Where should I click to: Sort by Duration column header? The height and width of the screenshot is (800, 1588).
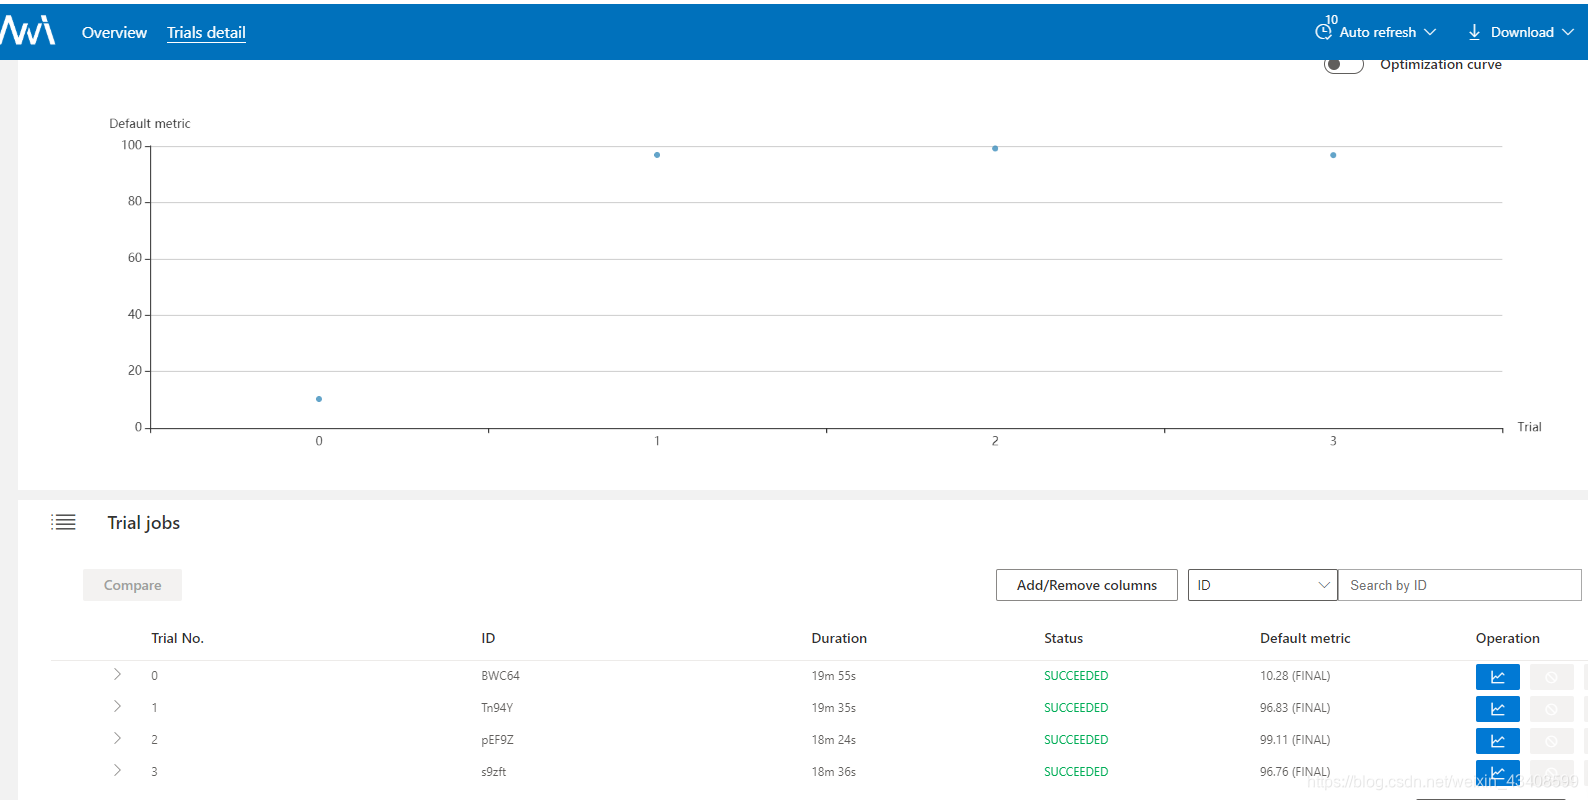coord(839,638)
